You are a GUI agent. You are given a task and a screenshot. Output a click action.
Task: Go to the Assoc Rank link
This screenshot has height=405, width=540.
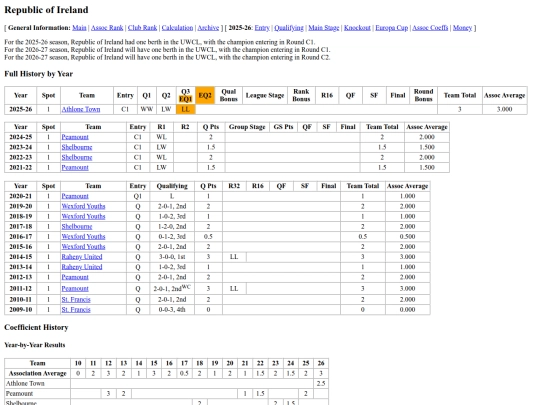pyautogui.click(x=107, y=28)
